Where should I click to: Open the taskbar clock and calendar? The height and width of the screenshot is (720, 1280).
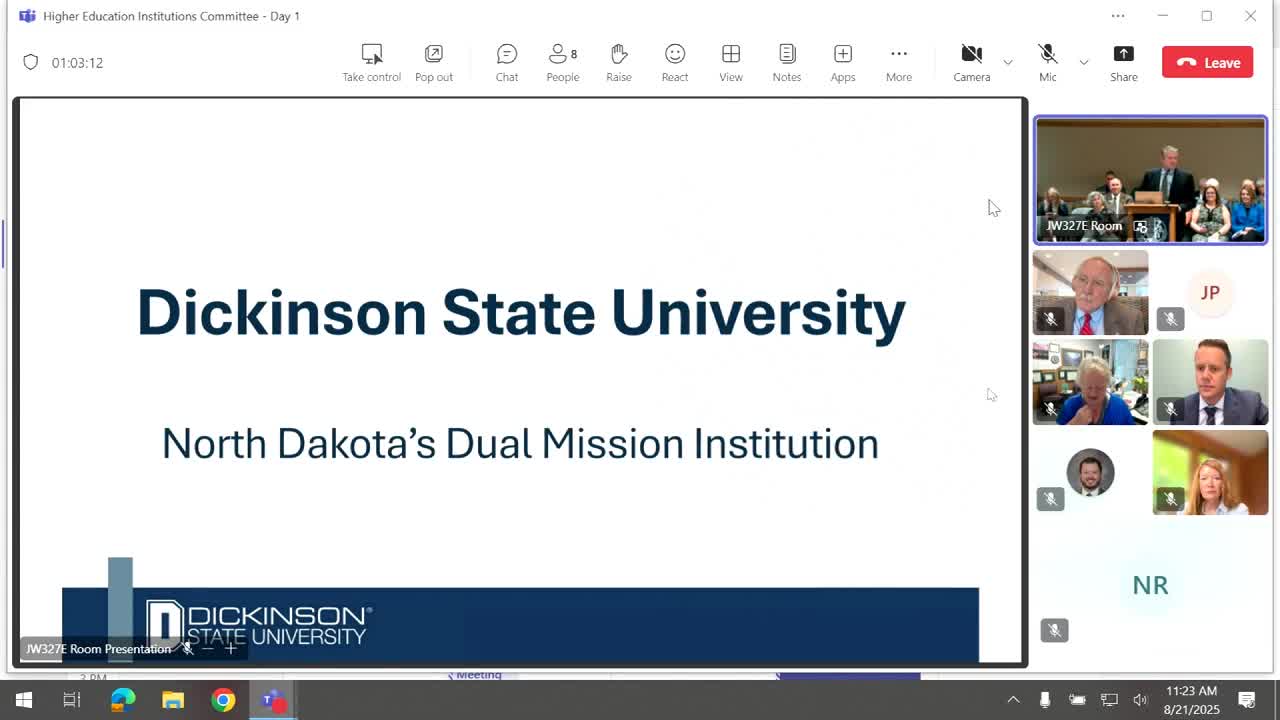1192,700
